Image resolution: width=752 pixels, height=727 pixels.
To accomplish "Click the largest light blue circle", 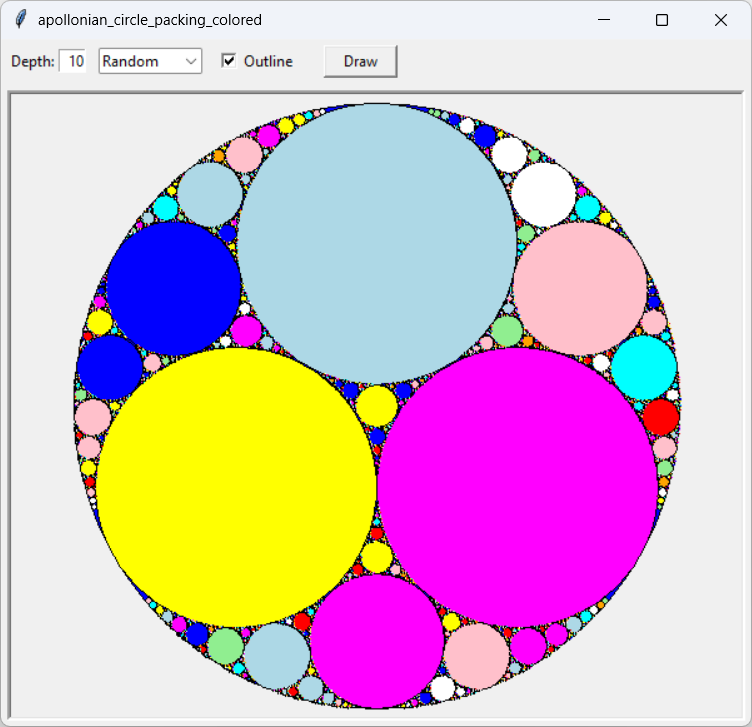I will click(x=377, y=244).
